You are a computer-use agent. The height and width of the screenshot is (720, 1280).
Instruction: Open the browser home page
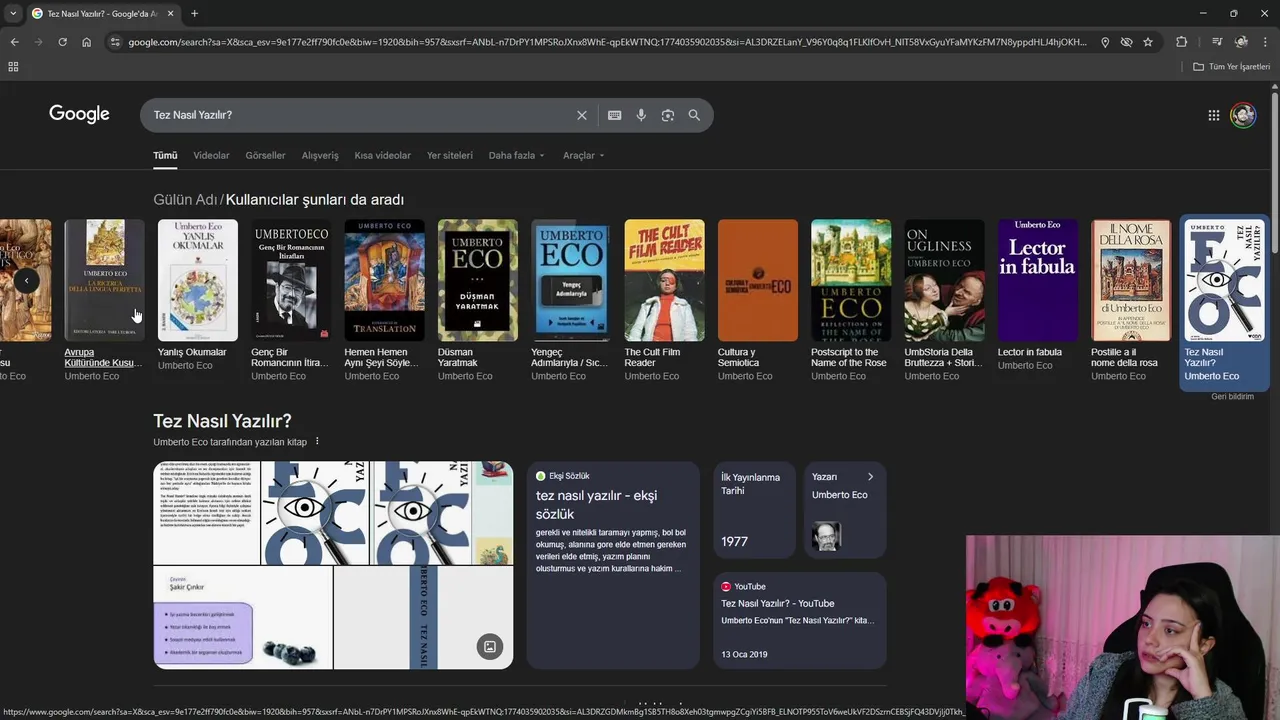point(86,42)
